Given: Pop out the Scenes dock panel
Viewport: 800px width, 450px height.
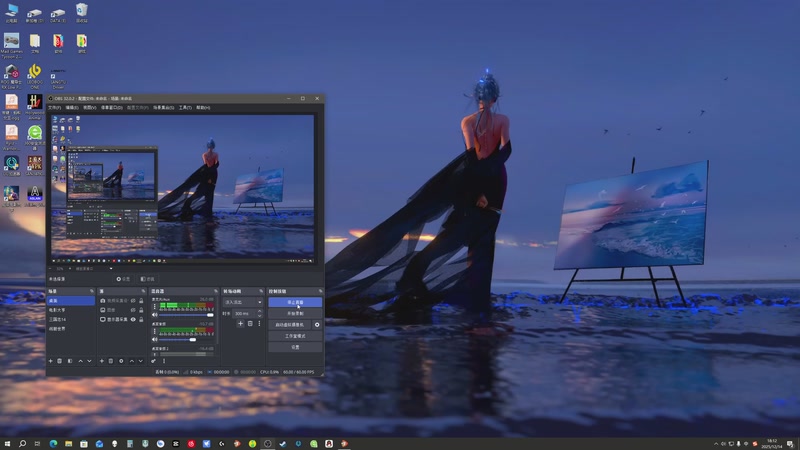Looking at the screenshot, I should [x=92, y=291].
